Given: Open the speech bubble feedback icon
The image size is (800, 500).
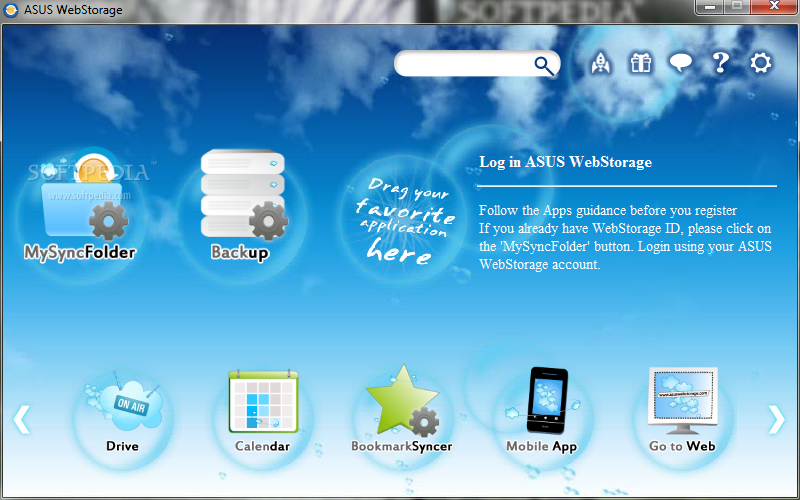Looking at the screenshot, I should 681,63.
